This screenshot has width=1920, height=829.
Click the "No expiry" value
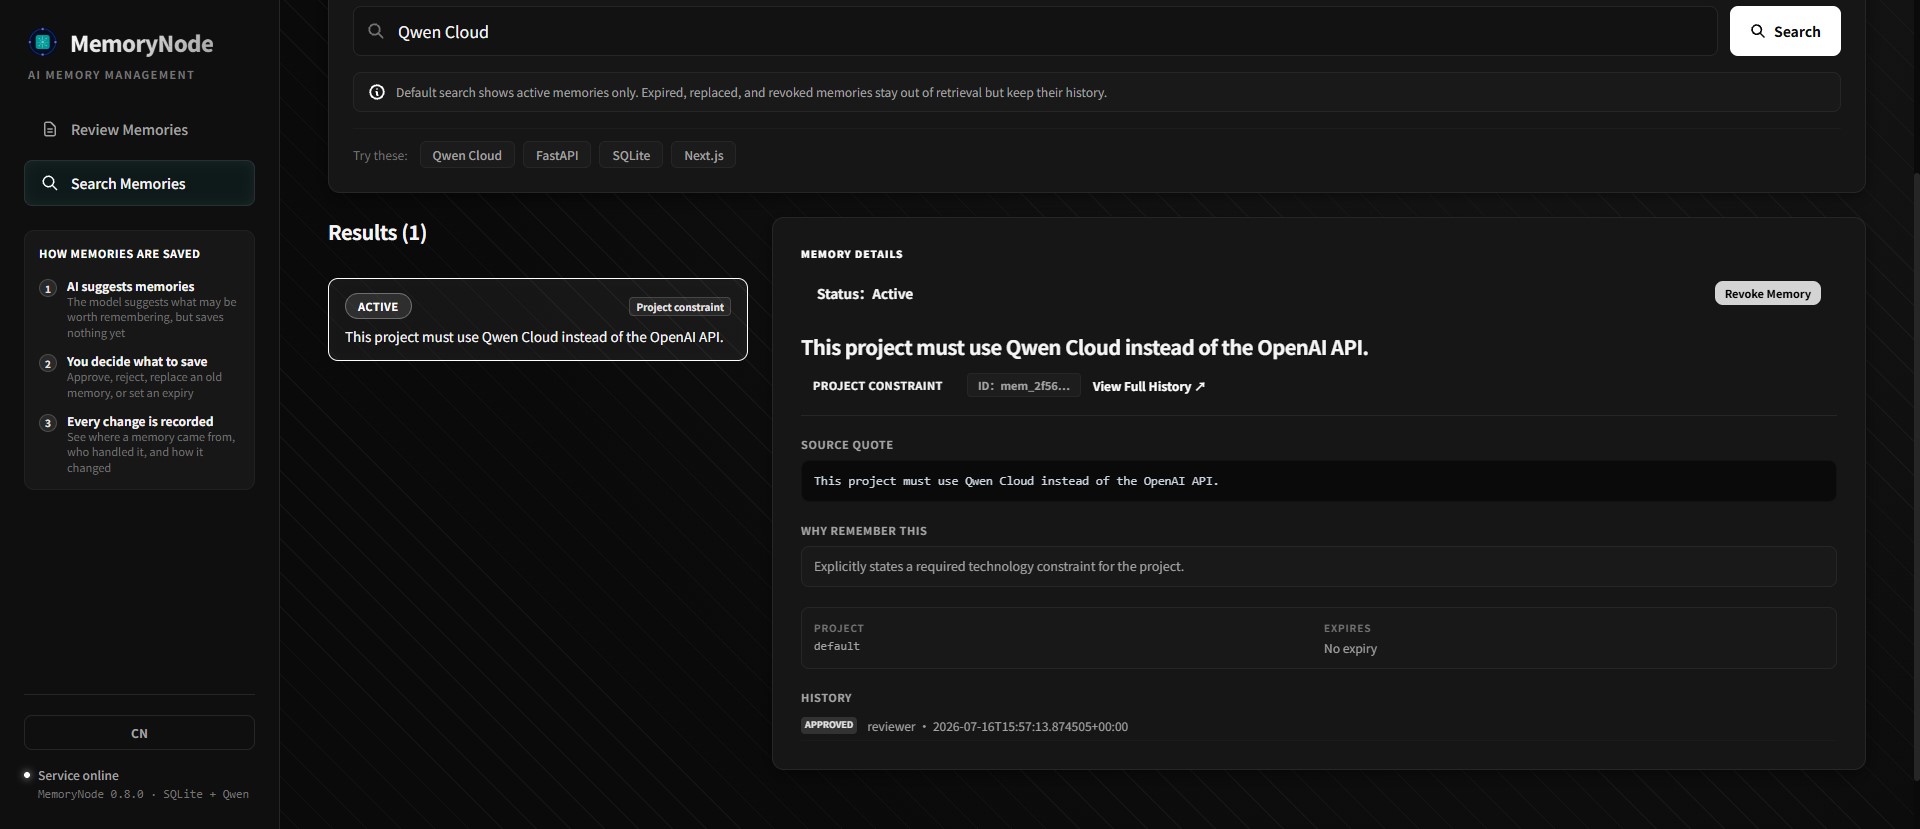click(x=1350, y=649)
